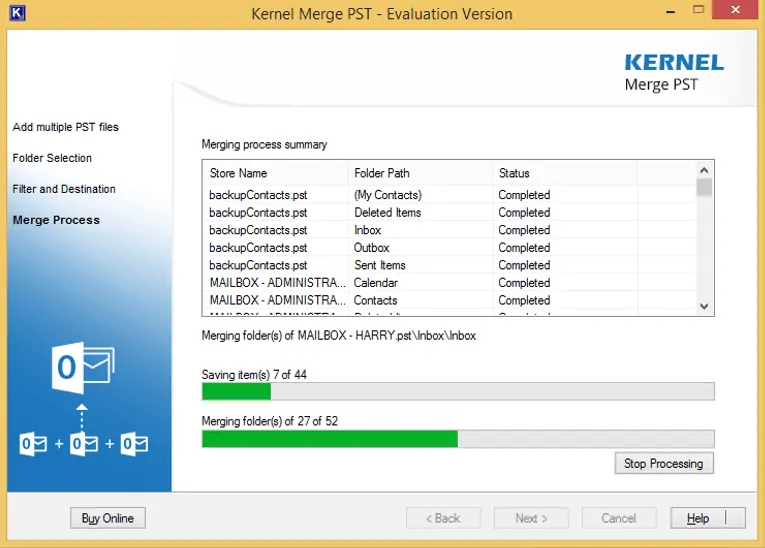765x548 pixels.
Task: Select the (My Contacts) folder row
Action: (449, 195)
